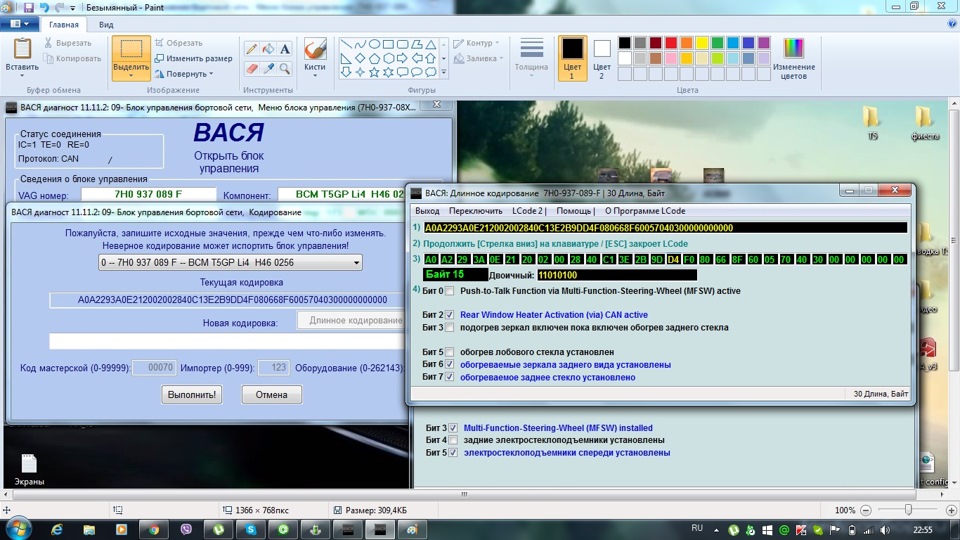
Task: Select Цвет 1 color button
Action: 572,58
